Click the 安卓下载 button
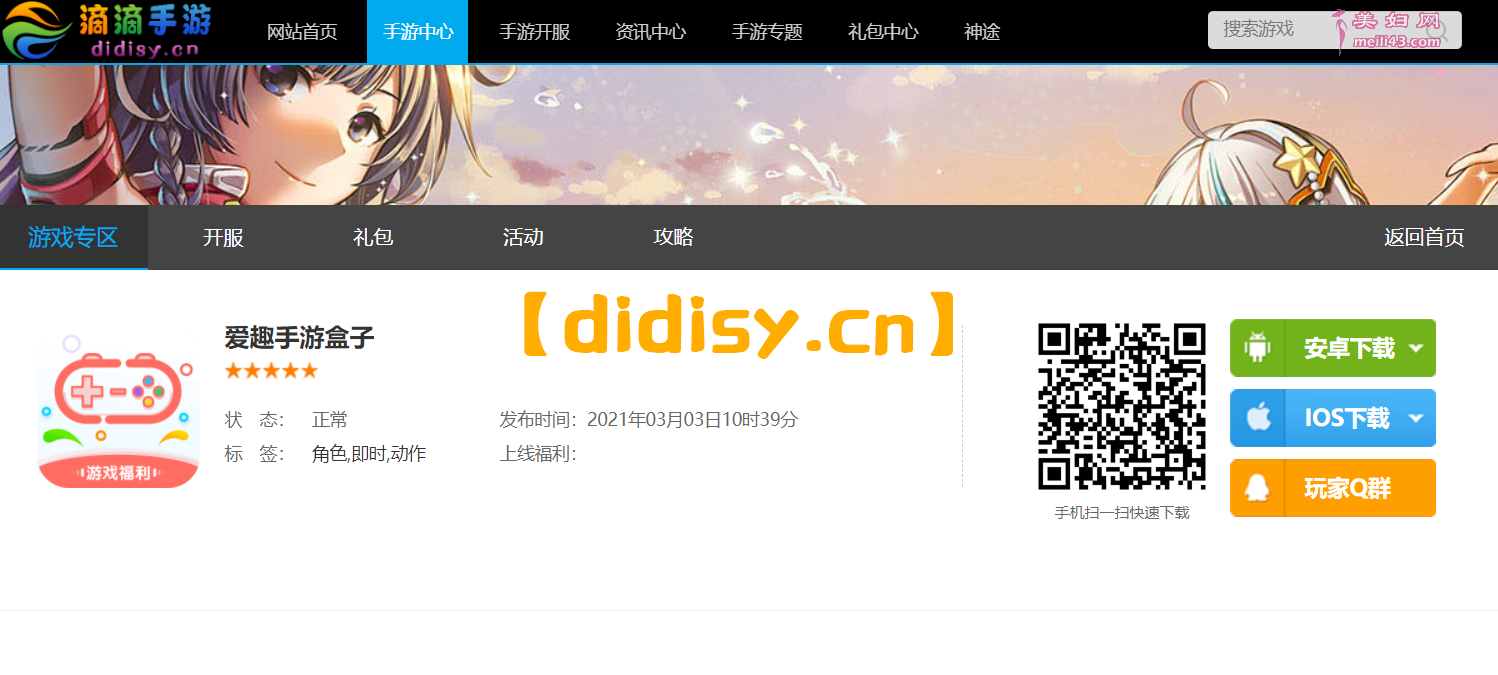 [x=1332, y=348]
